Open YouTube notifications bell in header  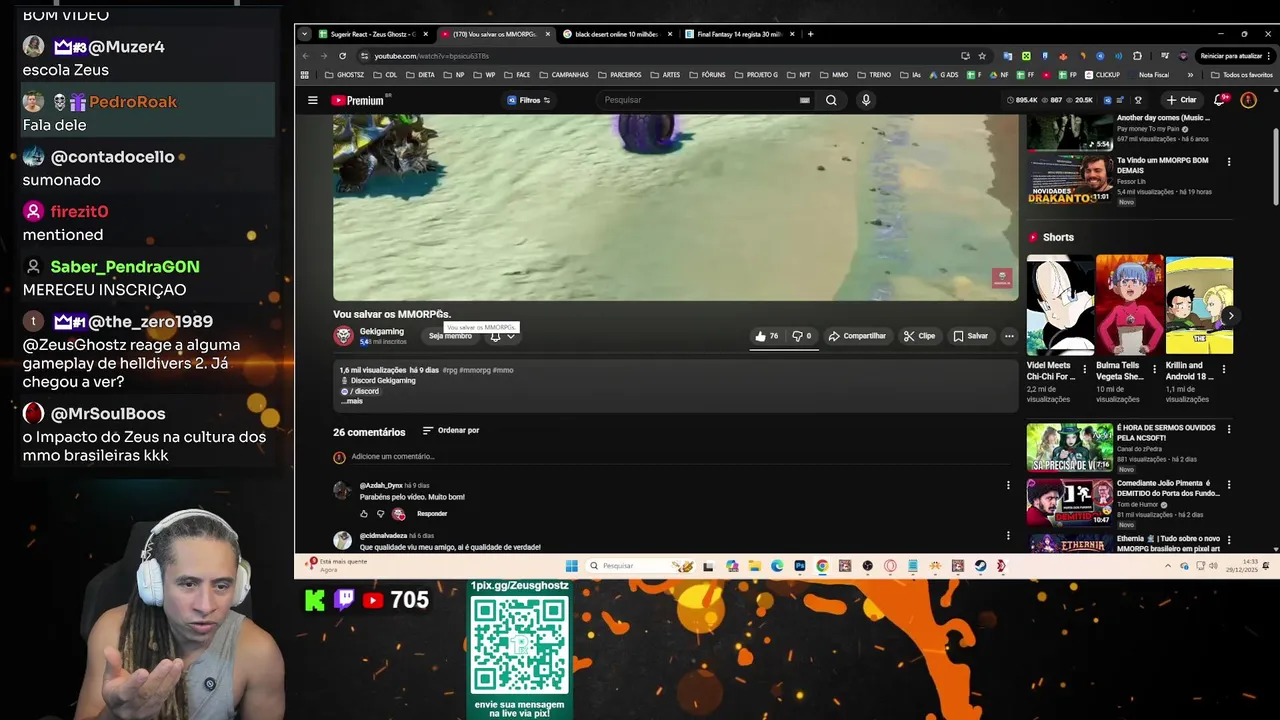[x=1219, y=100]
